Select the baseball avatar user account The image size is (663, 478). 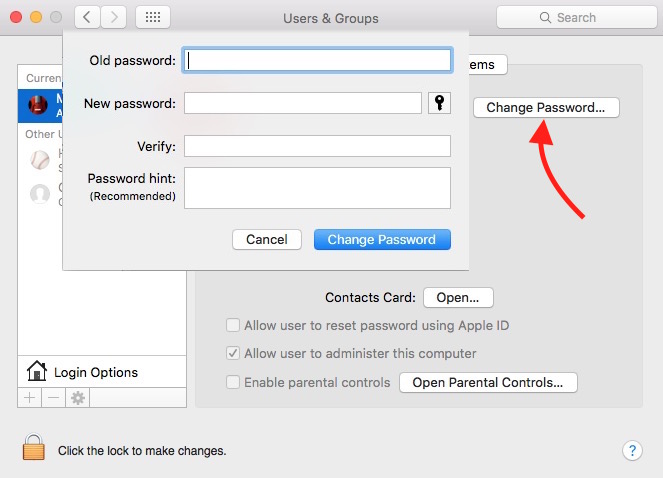(x=40, y=159)
